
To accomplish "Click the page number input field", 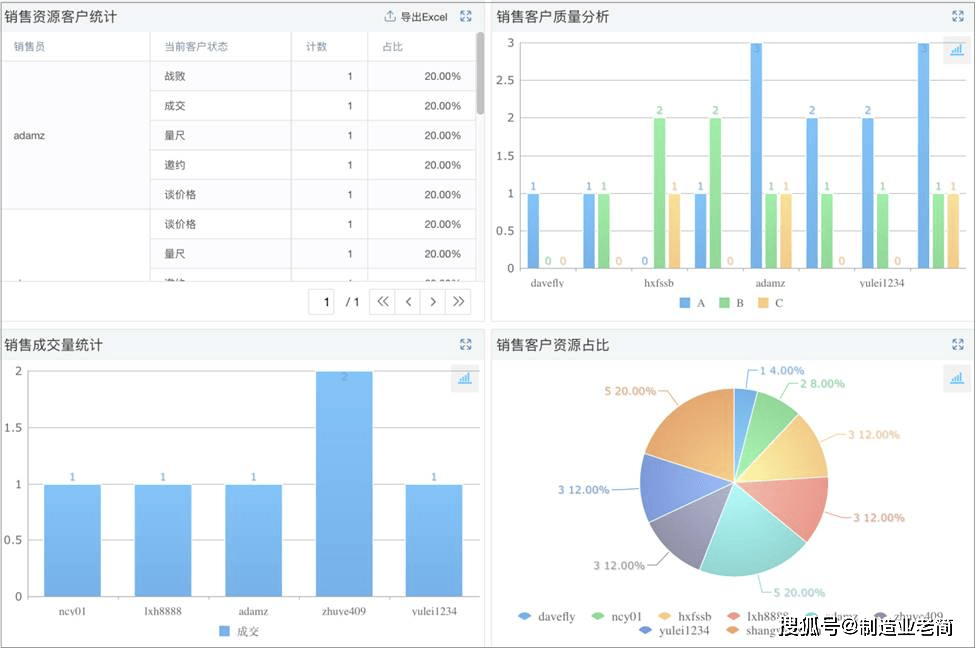I will coord(321,302).
